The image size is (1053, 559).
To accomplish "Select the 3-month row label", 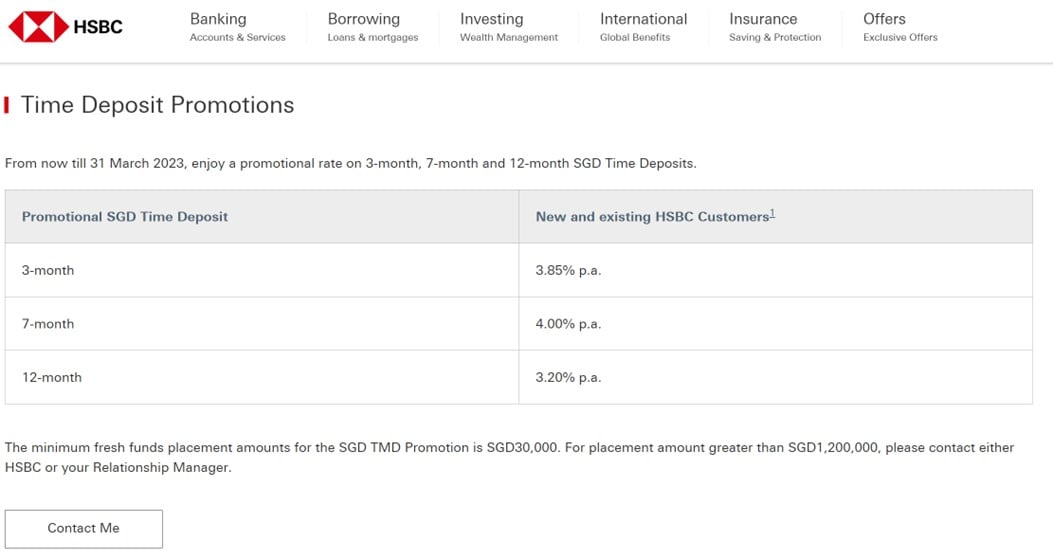I will pos(48,270).
